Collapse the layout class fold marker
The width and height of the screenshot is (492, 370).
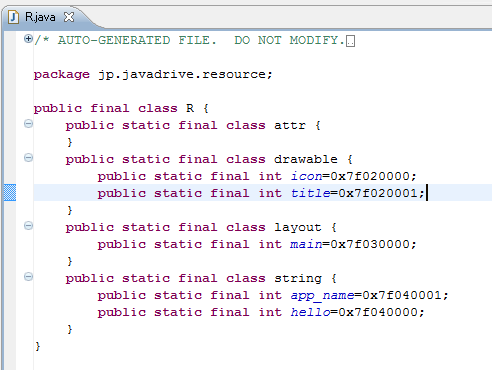pyautogui.click(x=28, y=226)
